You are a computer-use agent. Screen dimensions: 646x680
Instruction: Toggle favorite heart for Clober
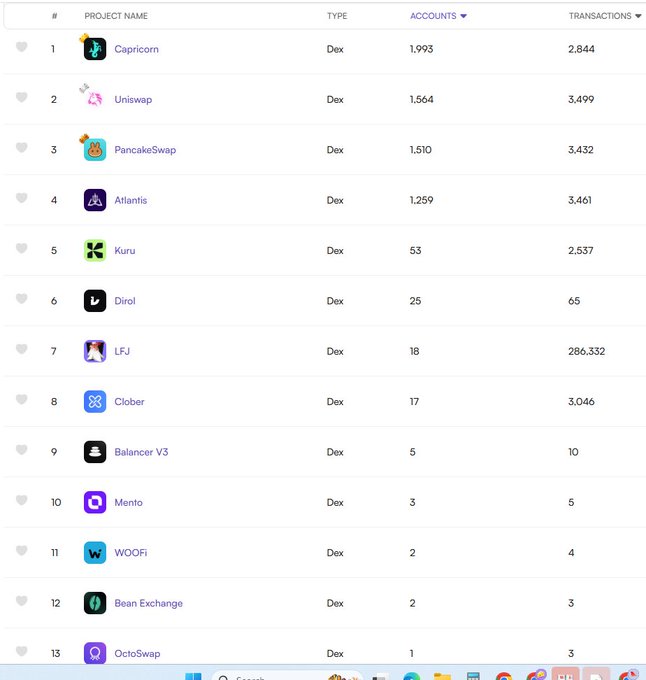pos(22,399)
